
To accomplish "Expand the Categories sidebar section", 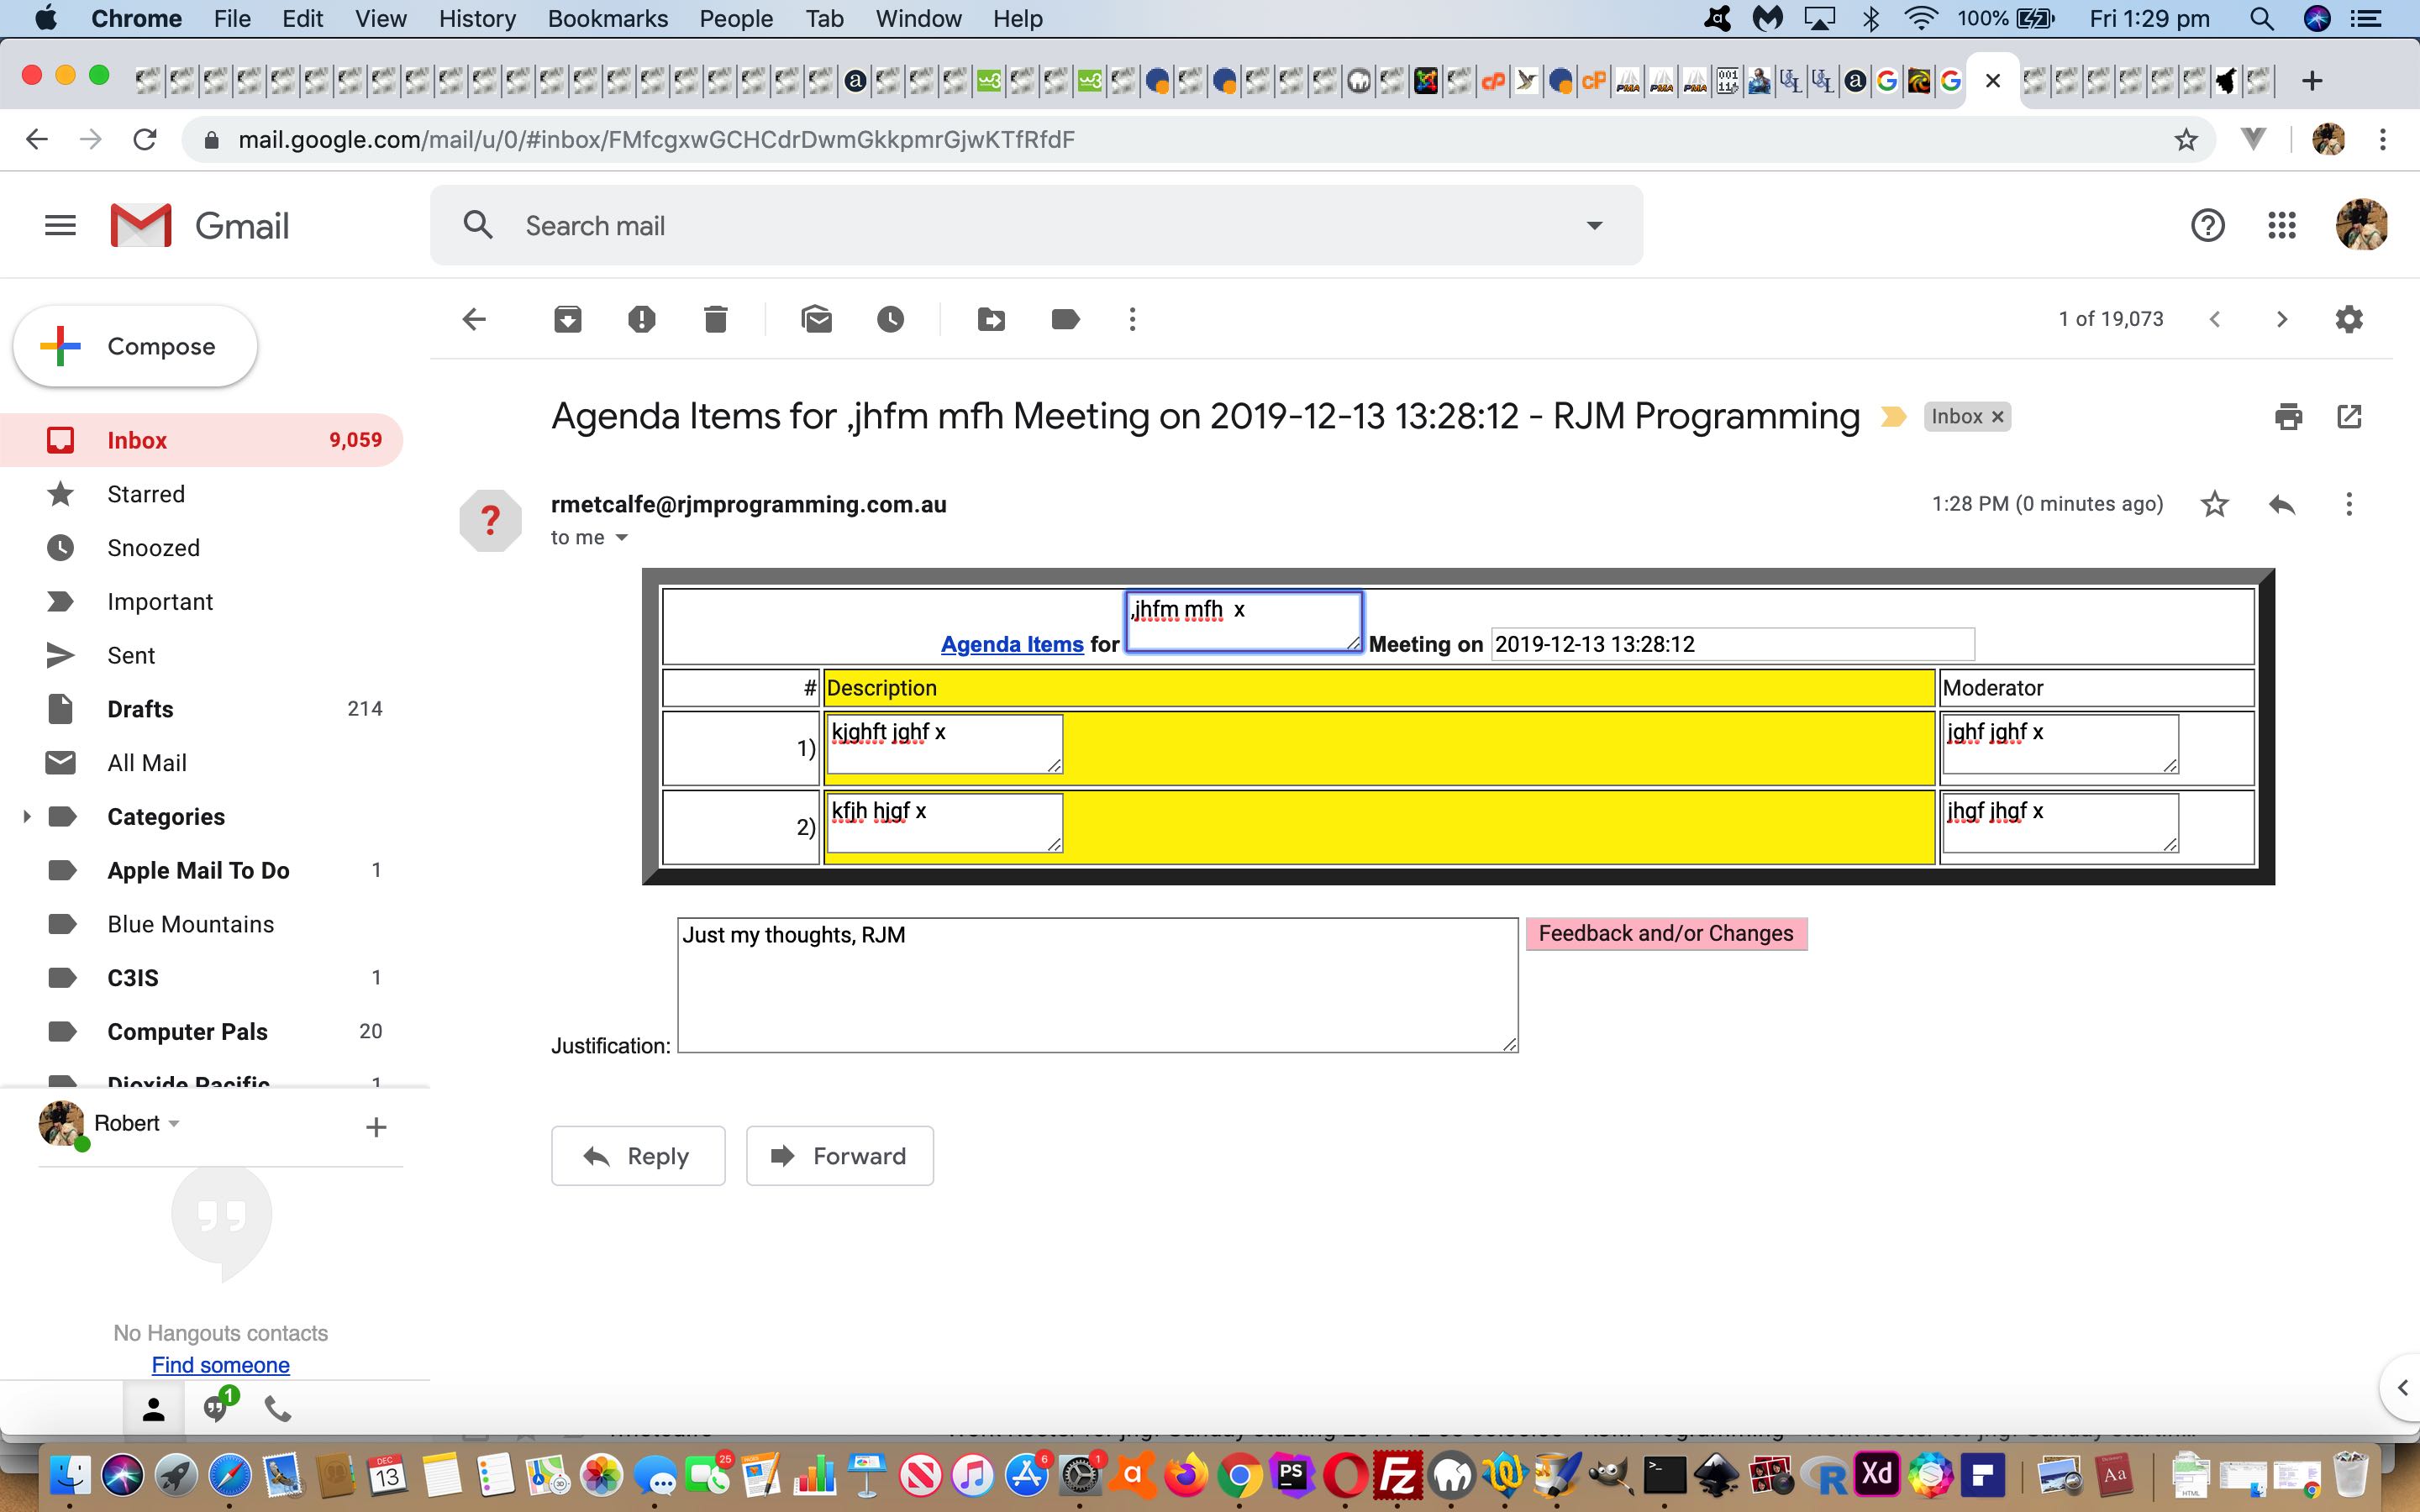I will [24, 816].
